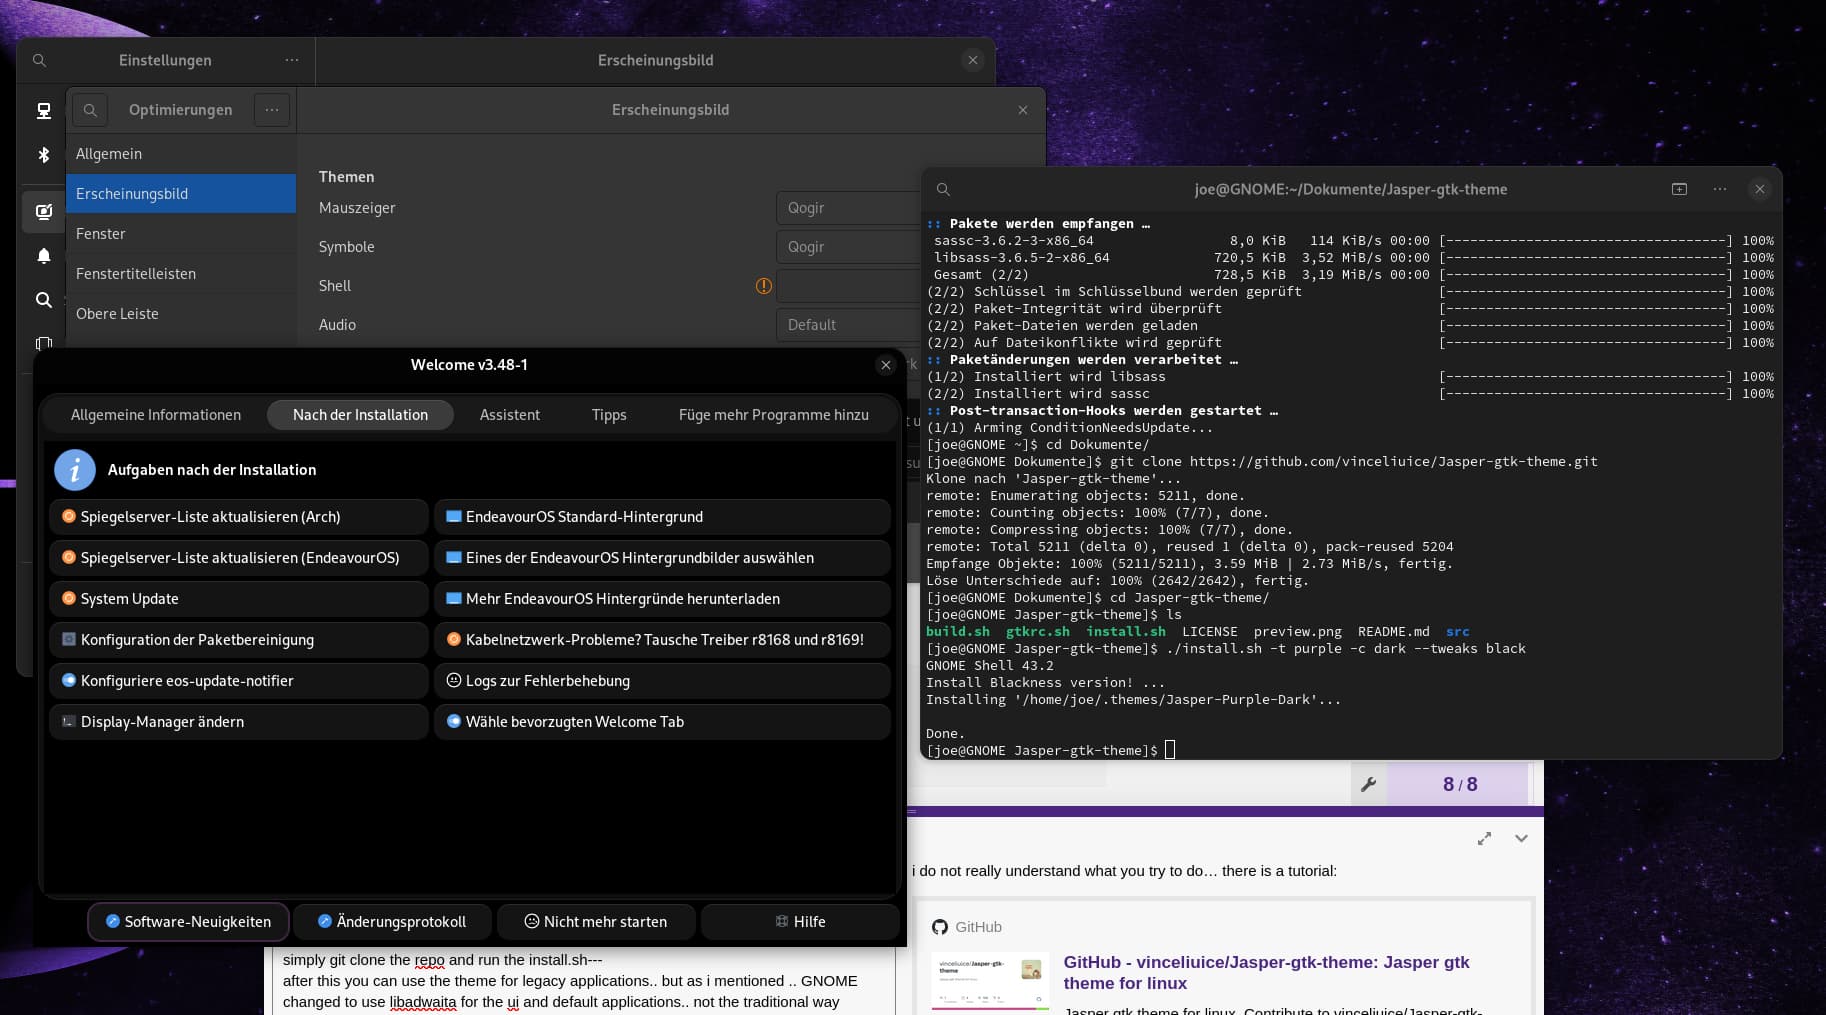Open Konfiguration der Paketbereinigung

239,640
